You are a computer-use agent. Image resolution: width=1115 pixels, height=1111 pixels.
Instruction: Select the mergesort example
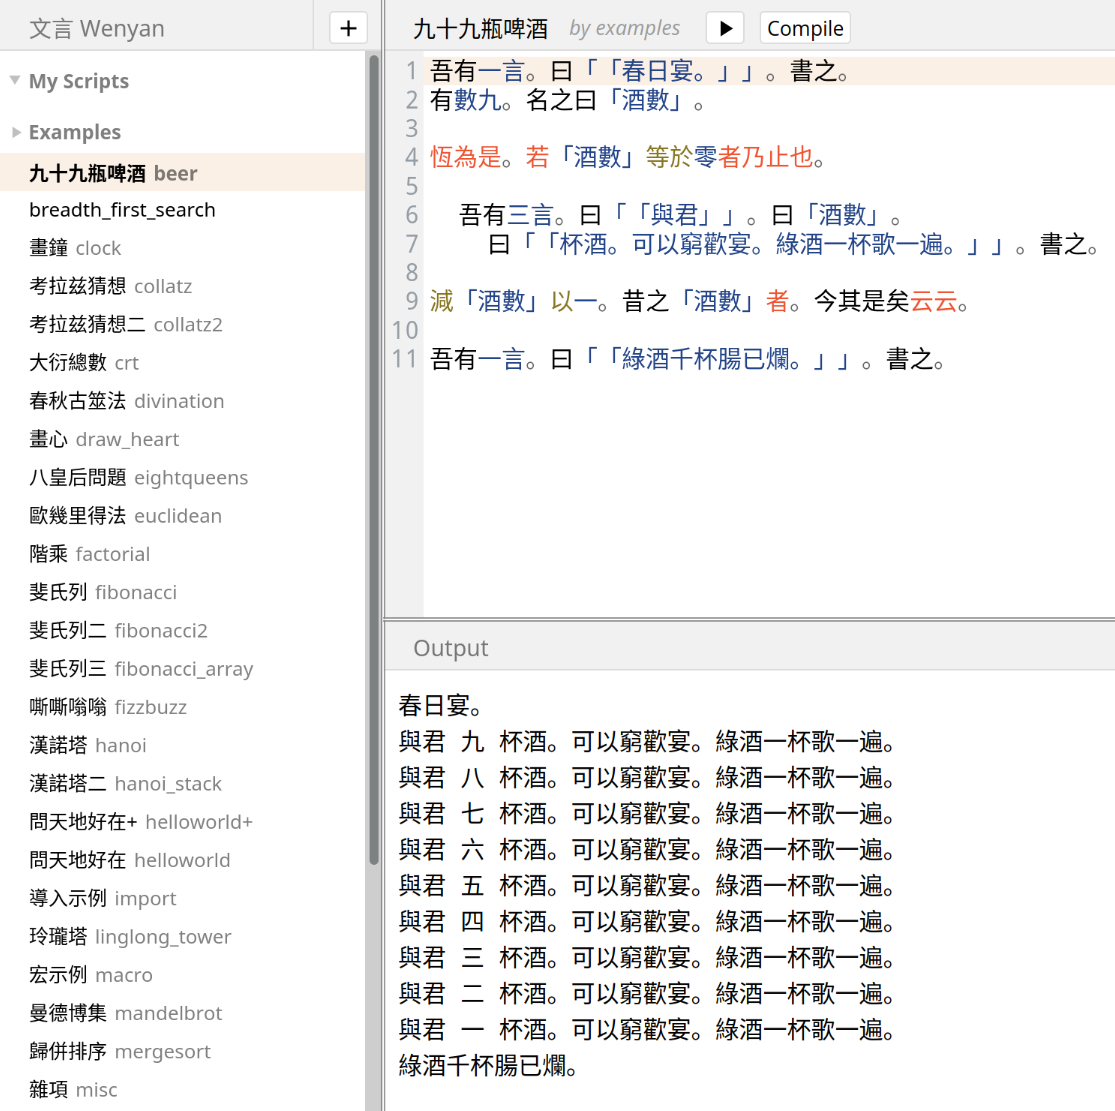(x=120, y=1052)
